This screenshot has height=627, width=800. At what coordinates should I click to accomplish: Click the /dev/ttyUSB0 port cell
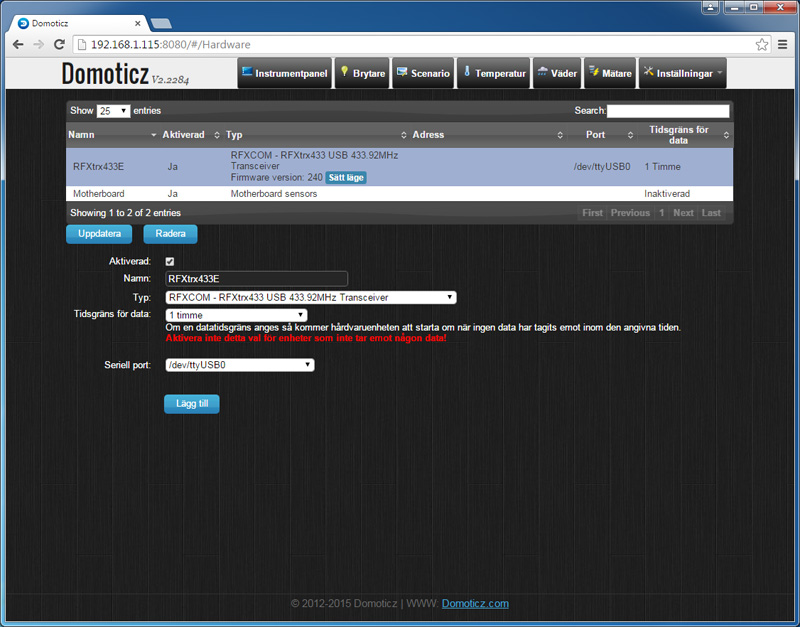pyautogui.click(x=602, y=167)
